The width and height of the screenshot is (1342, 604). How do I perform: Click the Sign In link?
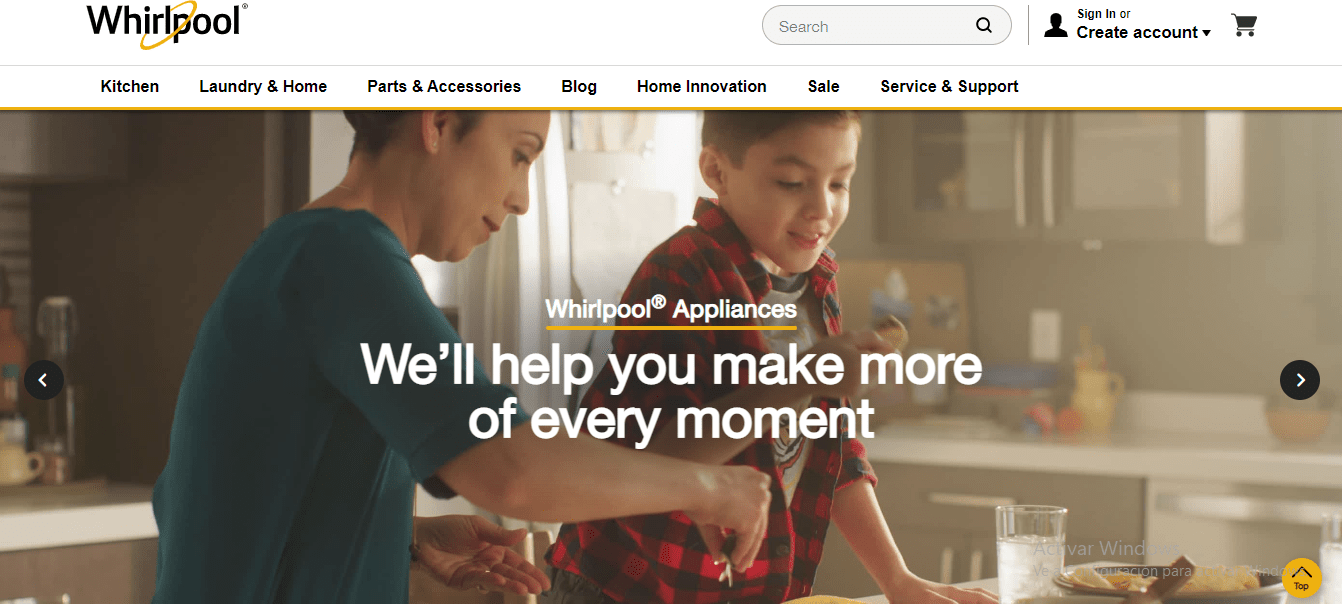(x=1096, y=14)
